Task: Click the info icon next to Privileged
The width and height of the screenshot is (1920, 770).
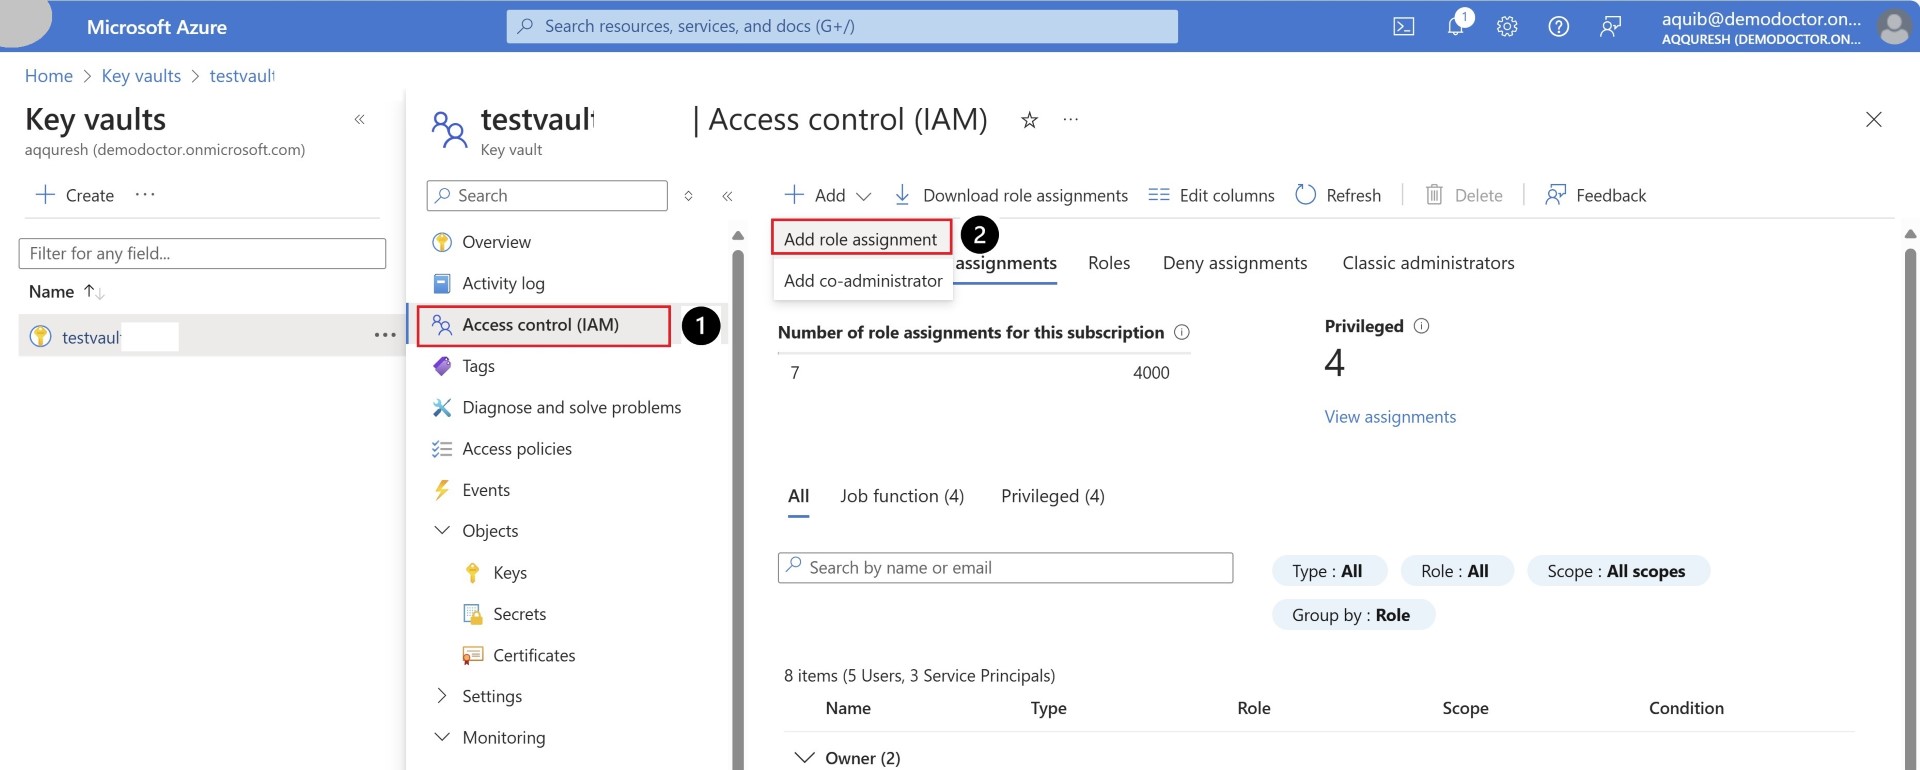Action: pyautogui.click(x=1421, y=326)
